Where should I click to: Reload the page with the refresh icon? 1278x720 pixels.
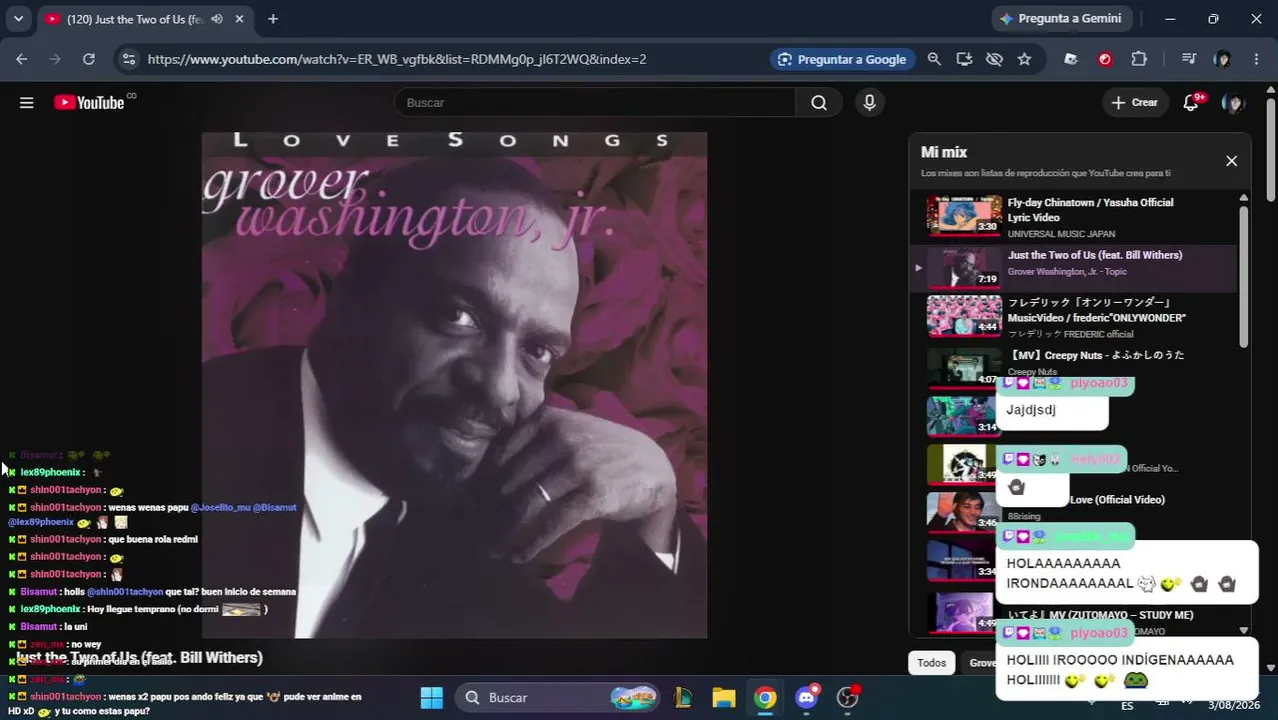point(89,59)
